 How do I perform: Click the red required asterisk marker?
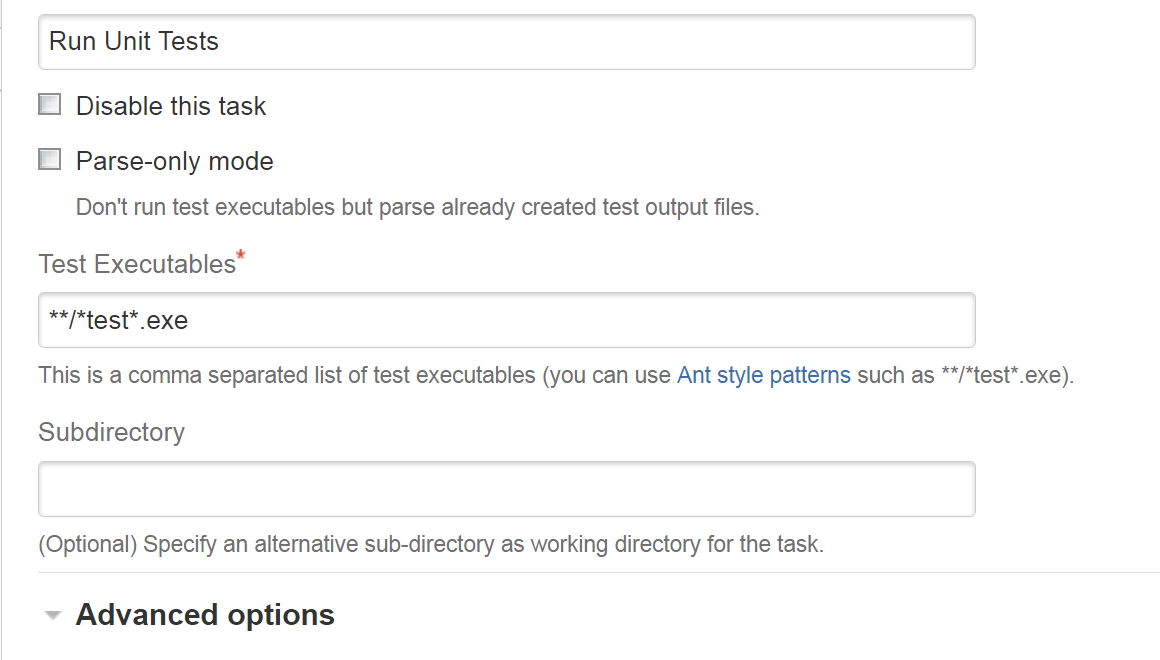point(241,257)
